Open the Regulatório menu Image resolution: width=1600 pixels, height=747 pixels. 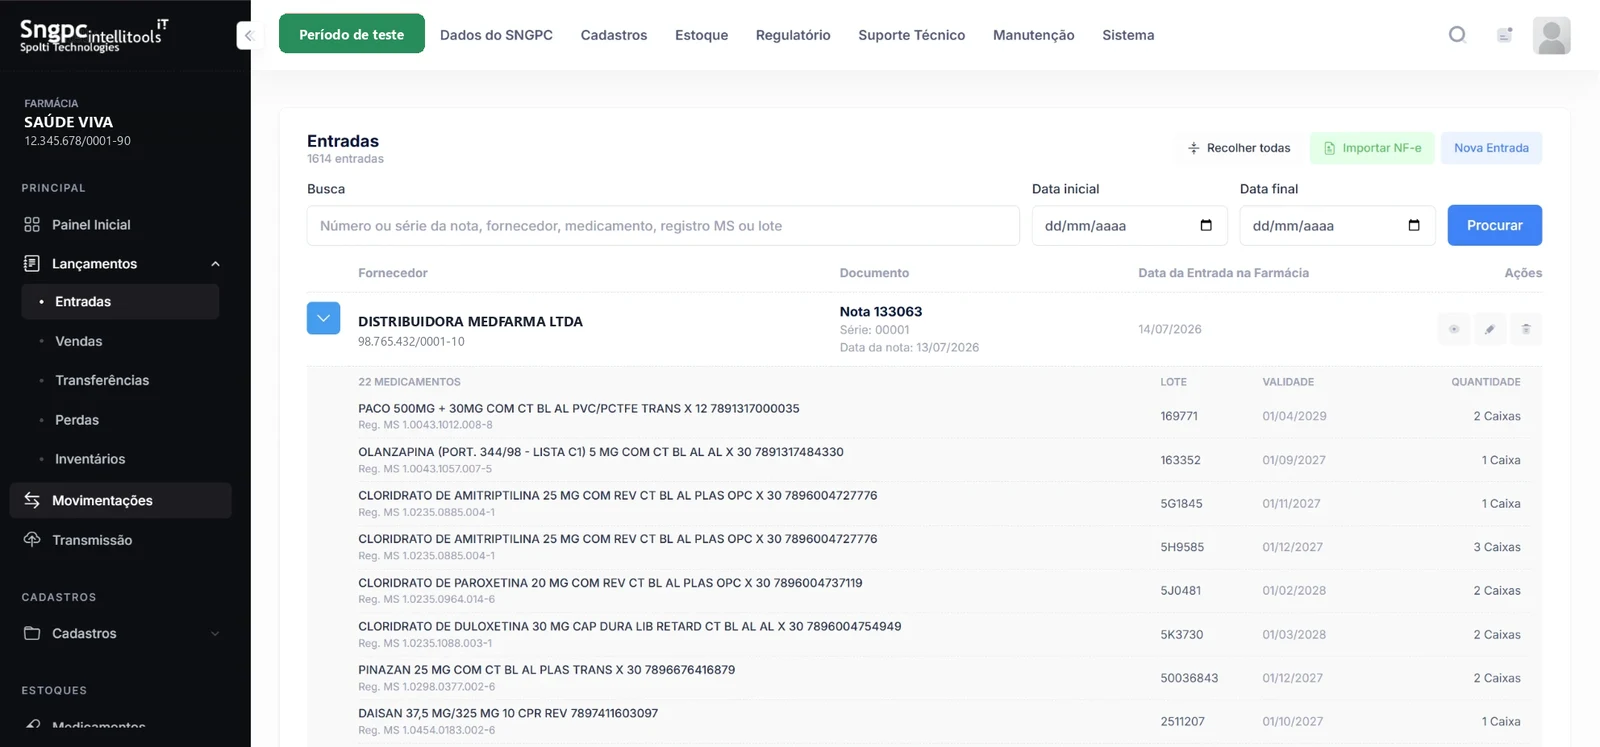(x=793, y=35)
